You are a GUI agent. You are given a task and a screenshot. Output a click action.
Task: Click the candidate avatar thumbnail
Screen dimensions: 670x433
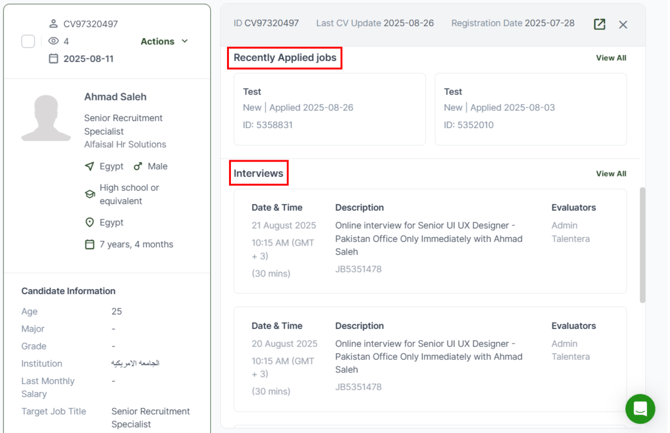pyautogui.click(x=46, y=119)
